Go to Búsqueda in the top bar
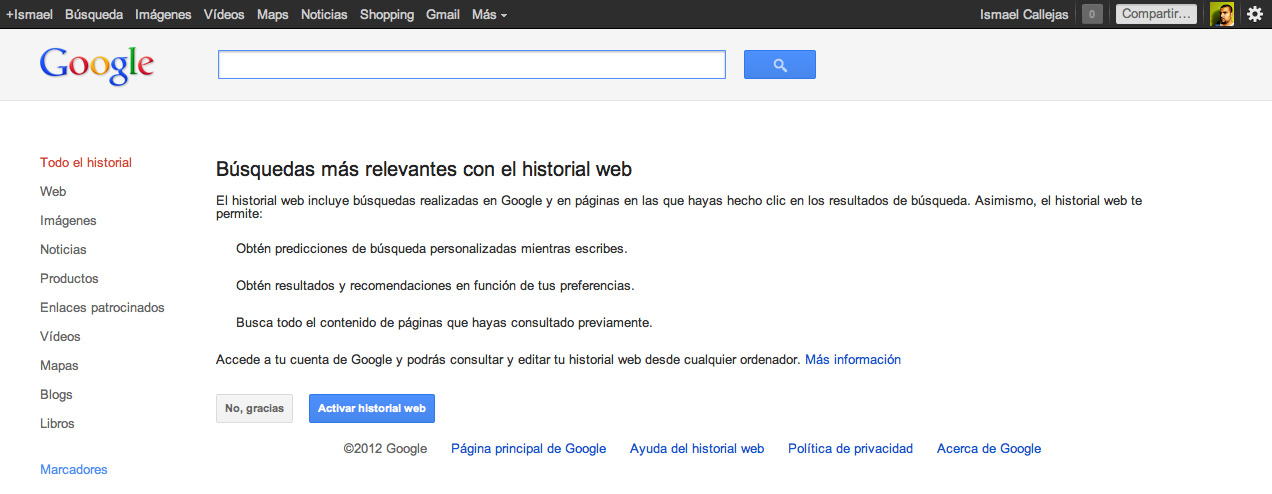The image size is (1272, 494). click(x=94, y=15)
